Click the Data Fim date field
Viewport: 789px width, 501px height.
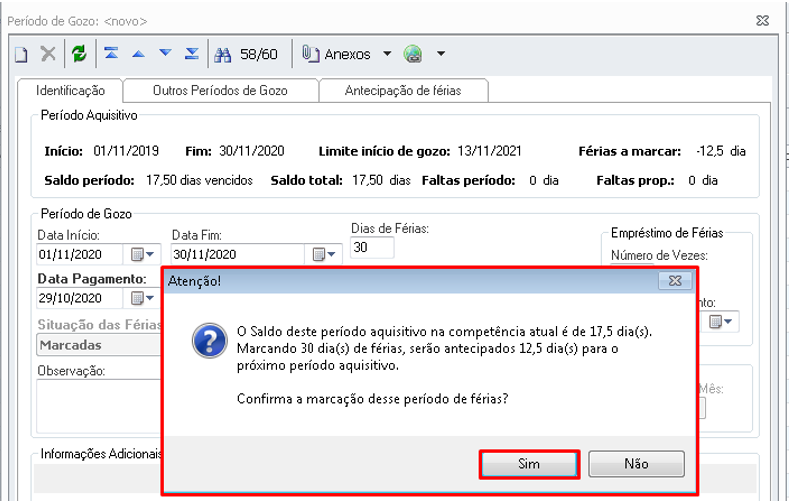tap(237, 255)
